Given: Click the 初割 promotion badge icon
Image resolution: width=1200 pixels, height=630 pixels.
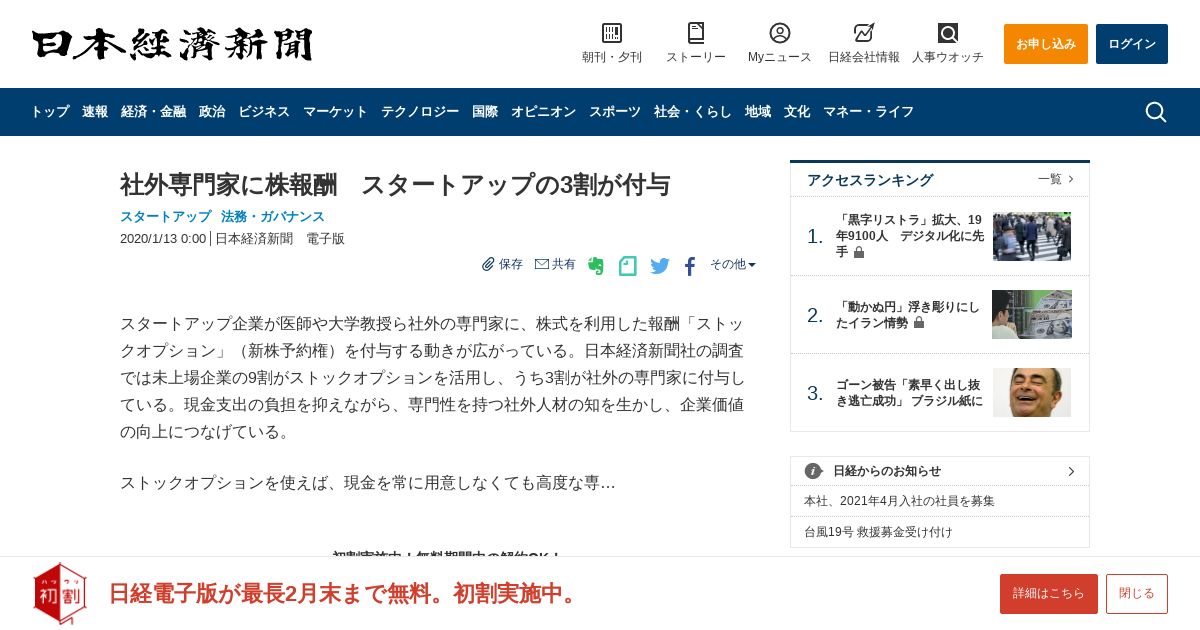Looking at the screenshot, I should (60, 593).
